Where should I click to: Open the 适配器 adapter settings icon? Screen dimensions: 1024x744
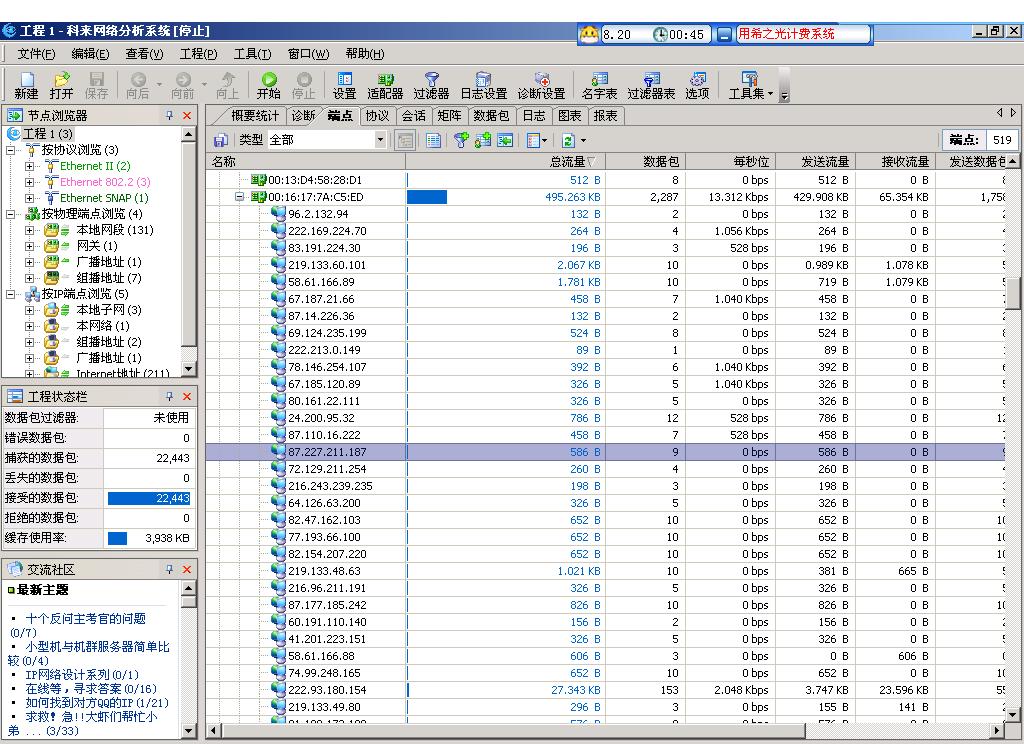(385, 80)
